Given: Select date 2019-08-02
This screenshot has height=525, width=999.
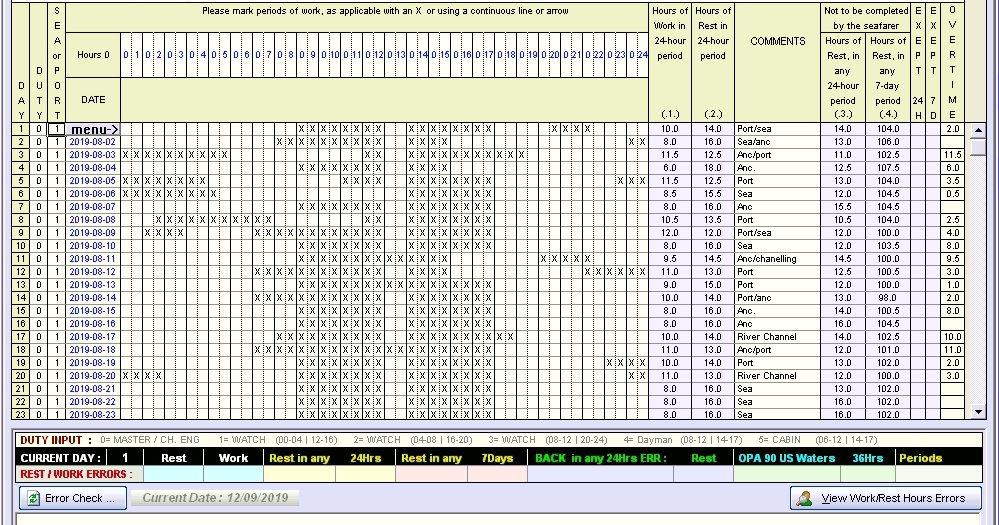Looking at the screenshot, I should point(93,142).
